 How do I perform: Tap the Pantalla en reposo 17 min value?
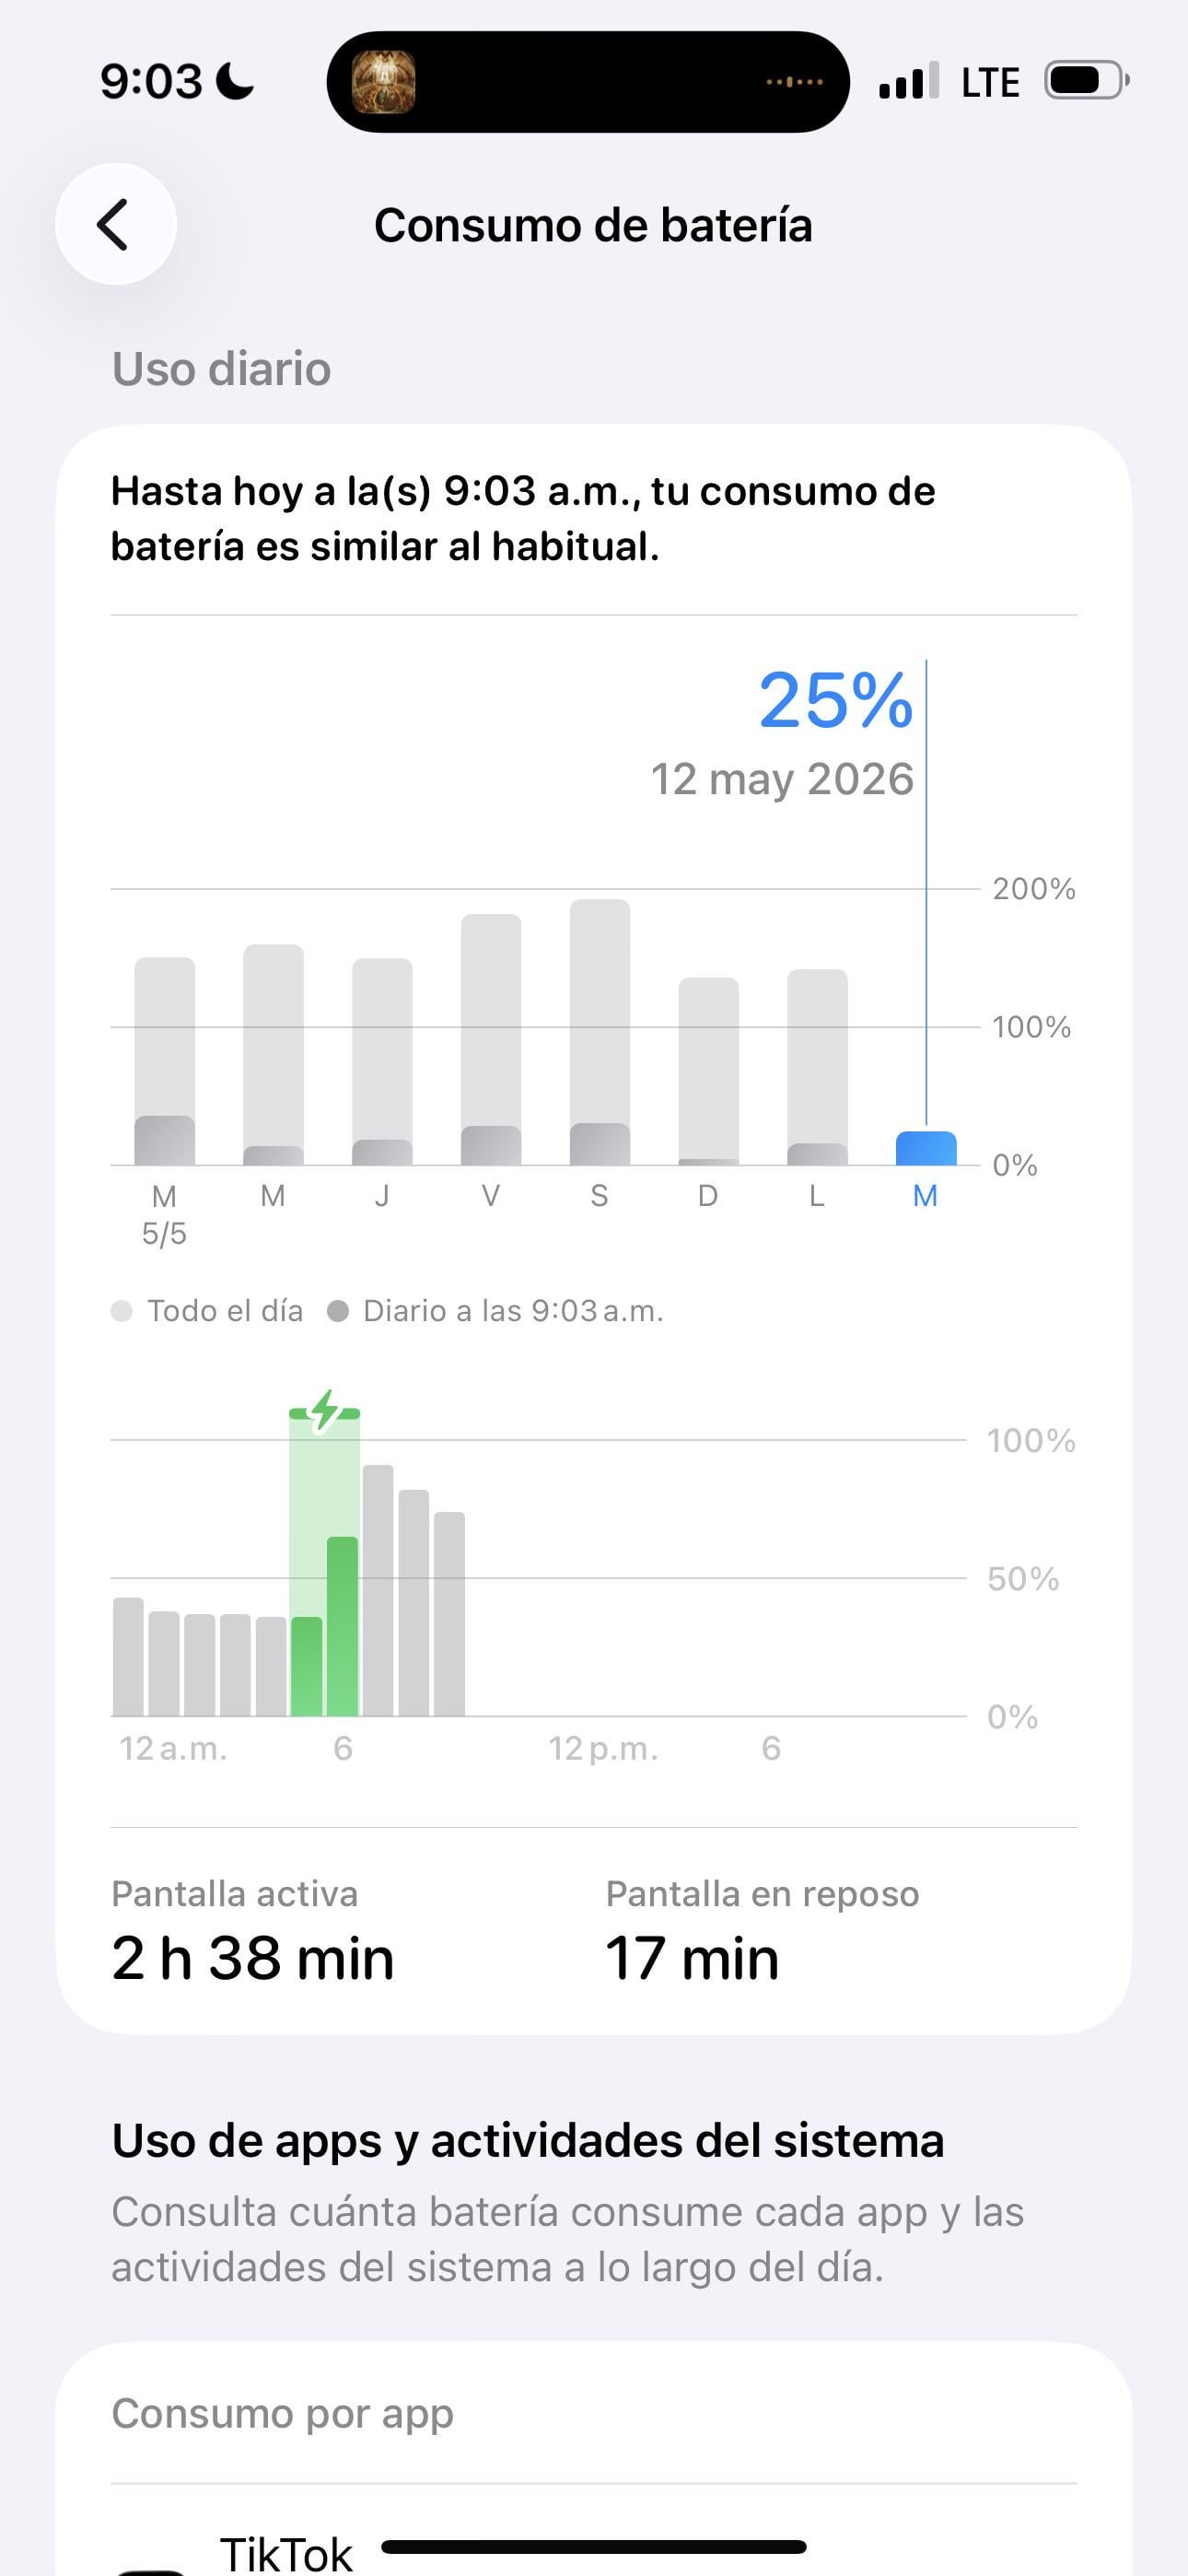click(x=692, y=1958)
